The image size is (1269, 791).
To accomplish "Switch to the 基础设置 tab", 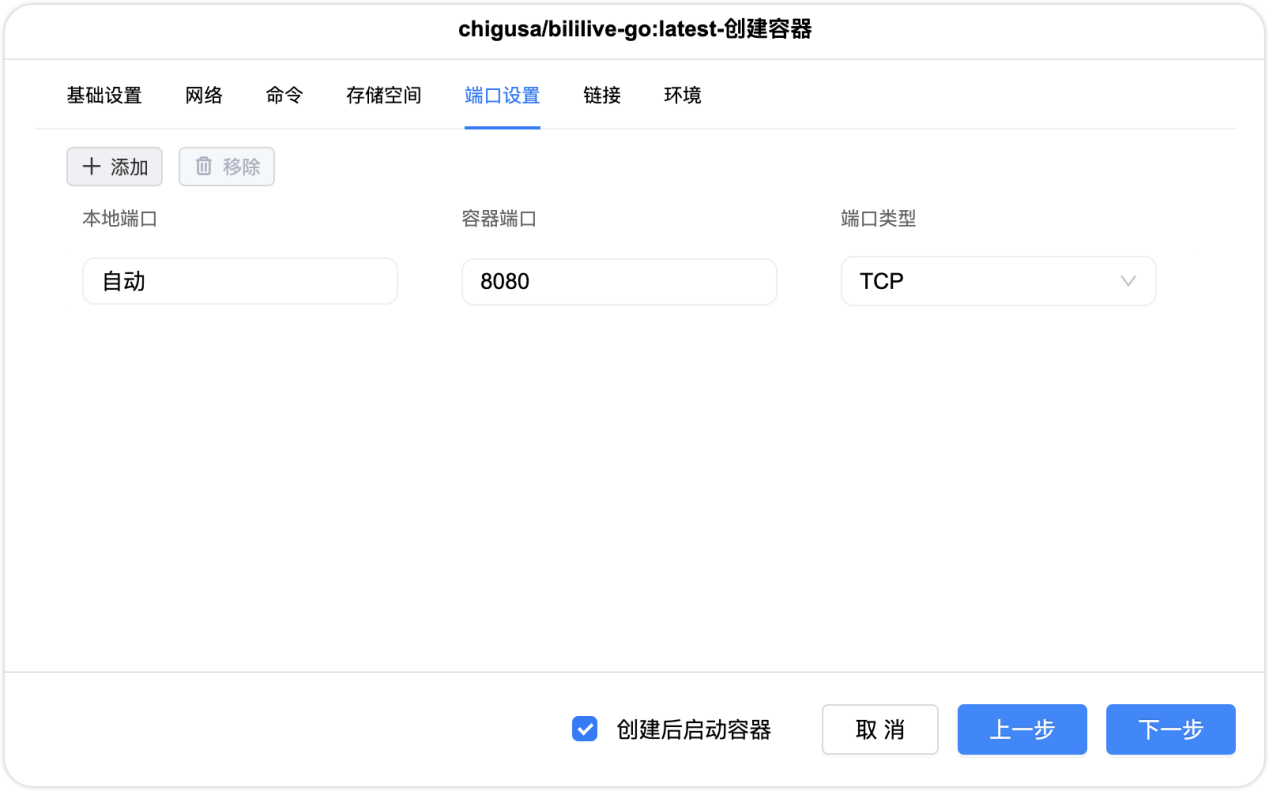I will pos(105,95).
